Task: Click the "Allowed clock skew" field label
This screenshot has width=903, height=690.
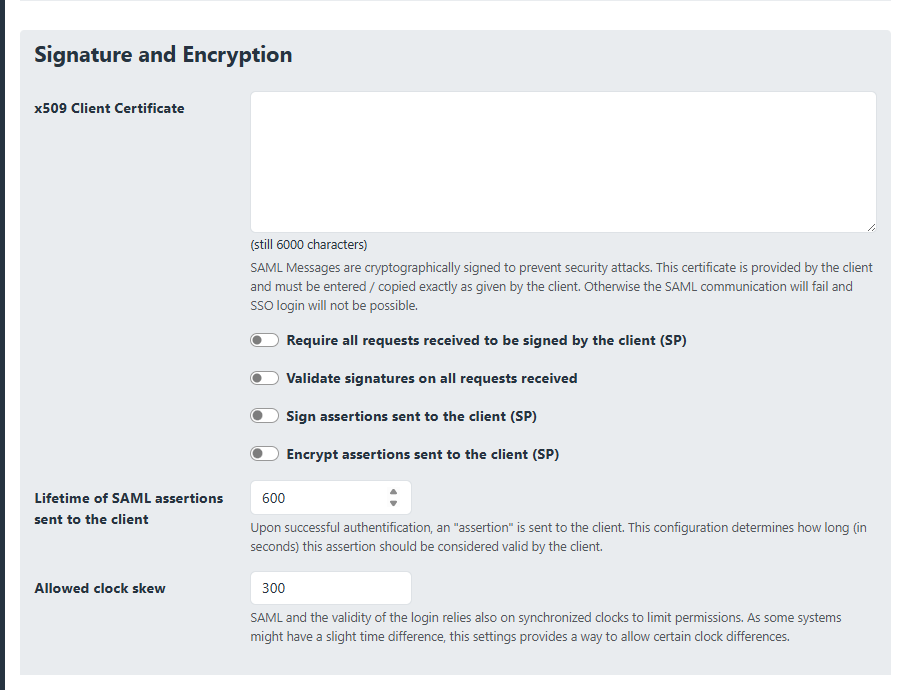Action: [100, 588]
